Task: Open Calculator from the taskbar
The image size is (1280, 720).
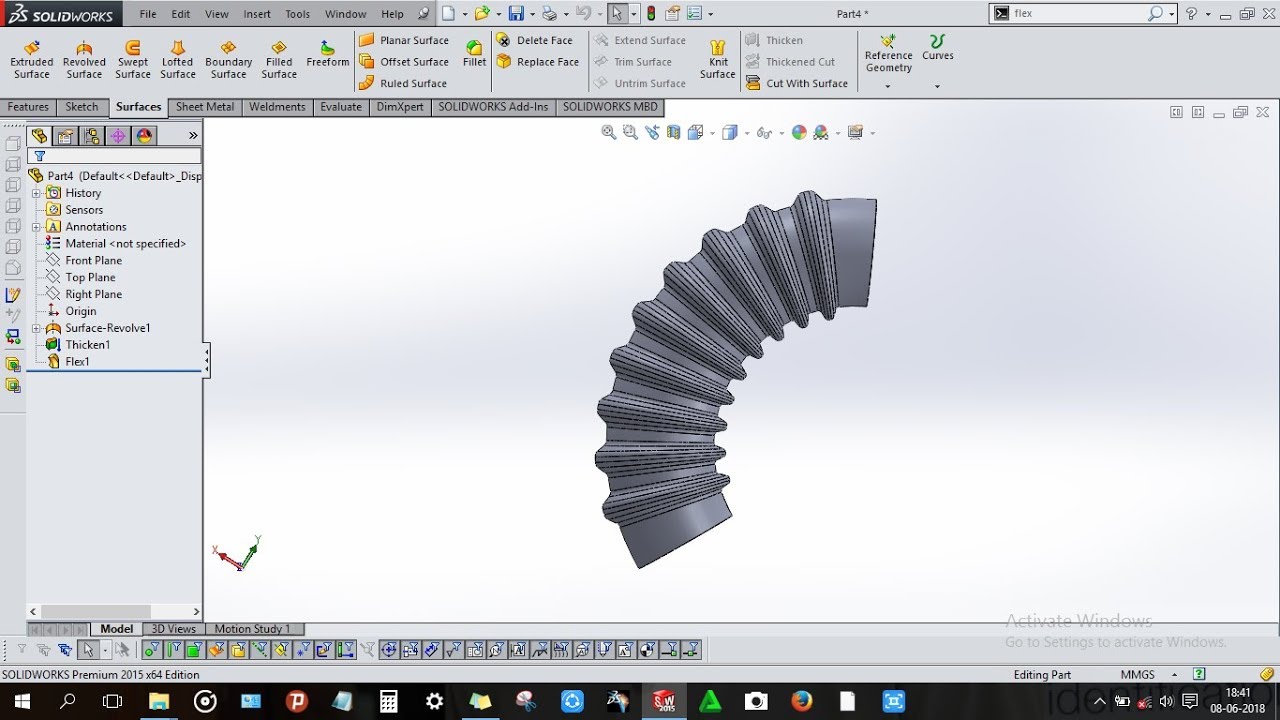Action: (x=388, y=701)
